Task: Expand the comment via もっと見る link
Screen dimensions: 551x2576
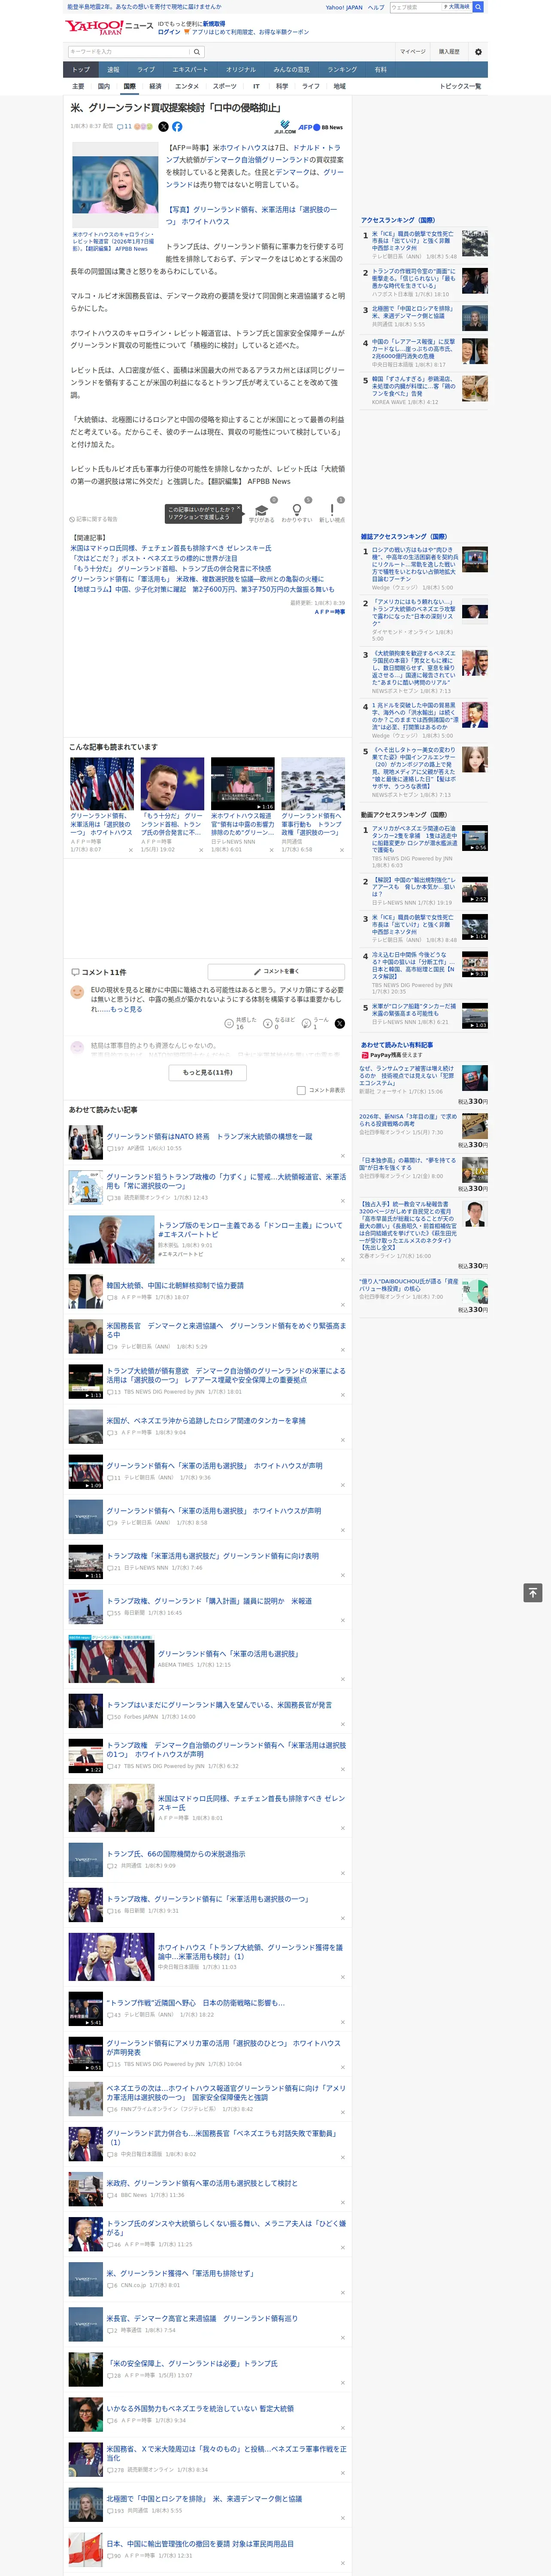Action: (x=126, y=1009)
